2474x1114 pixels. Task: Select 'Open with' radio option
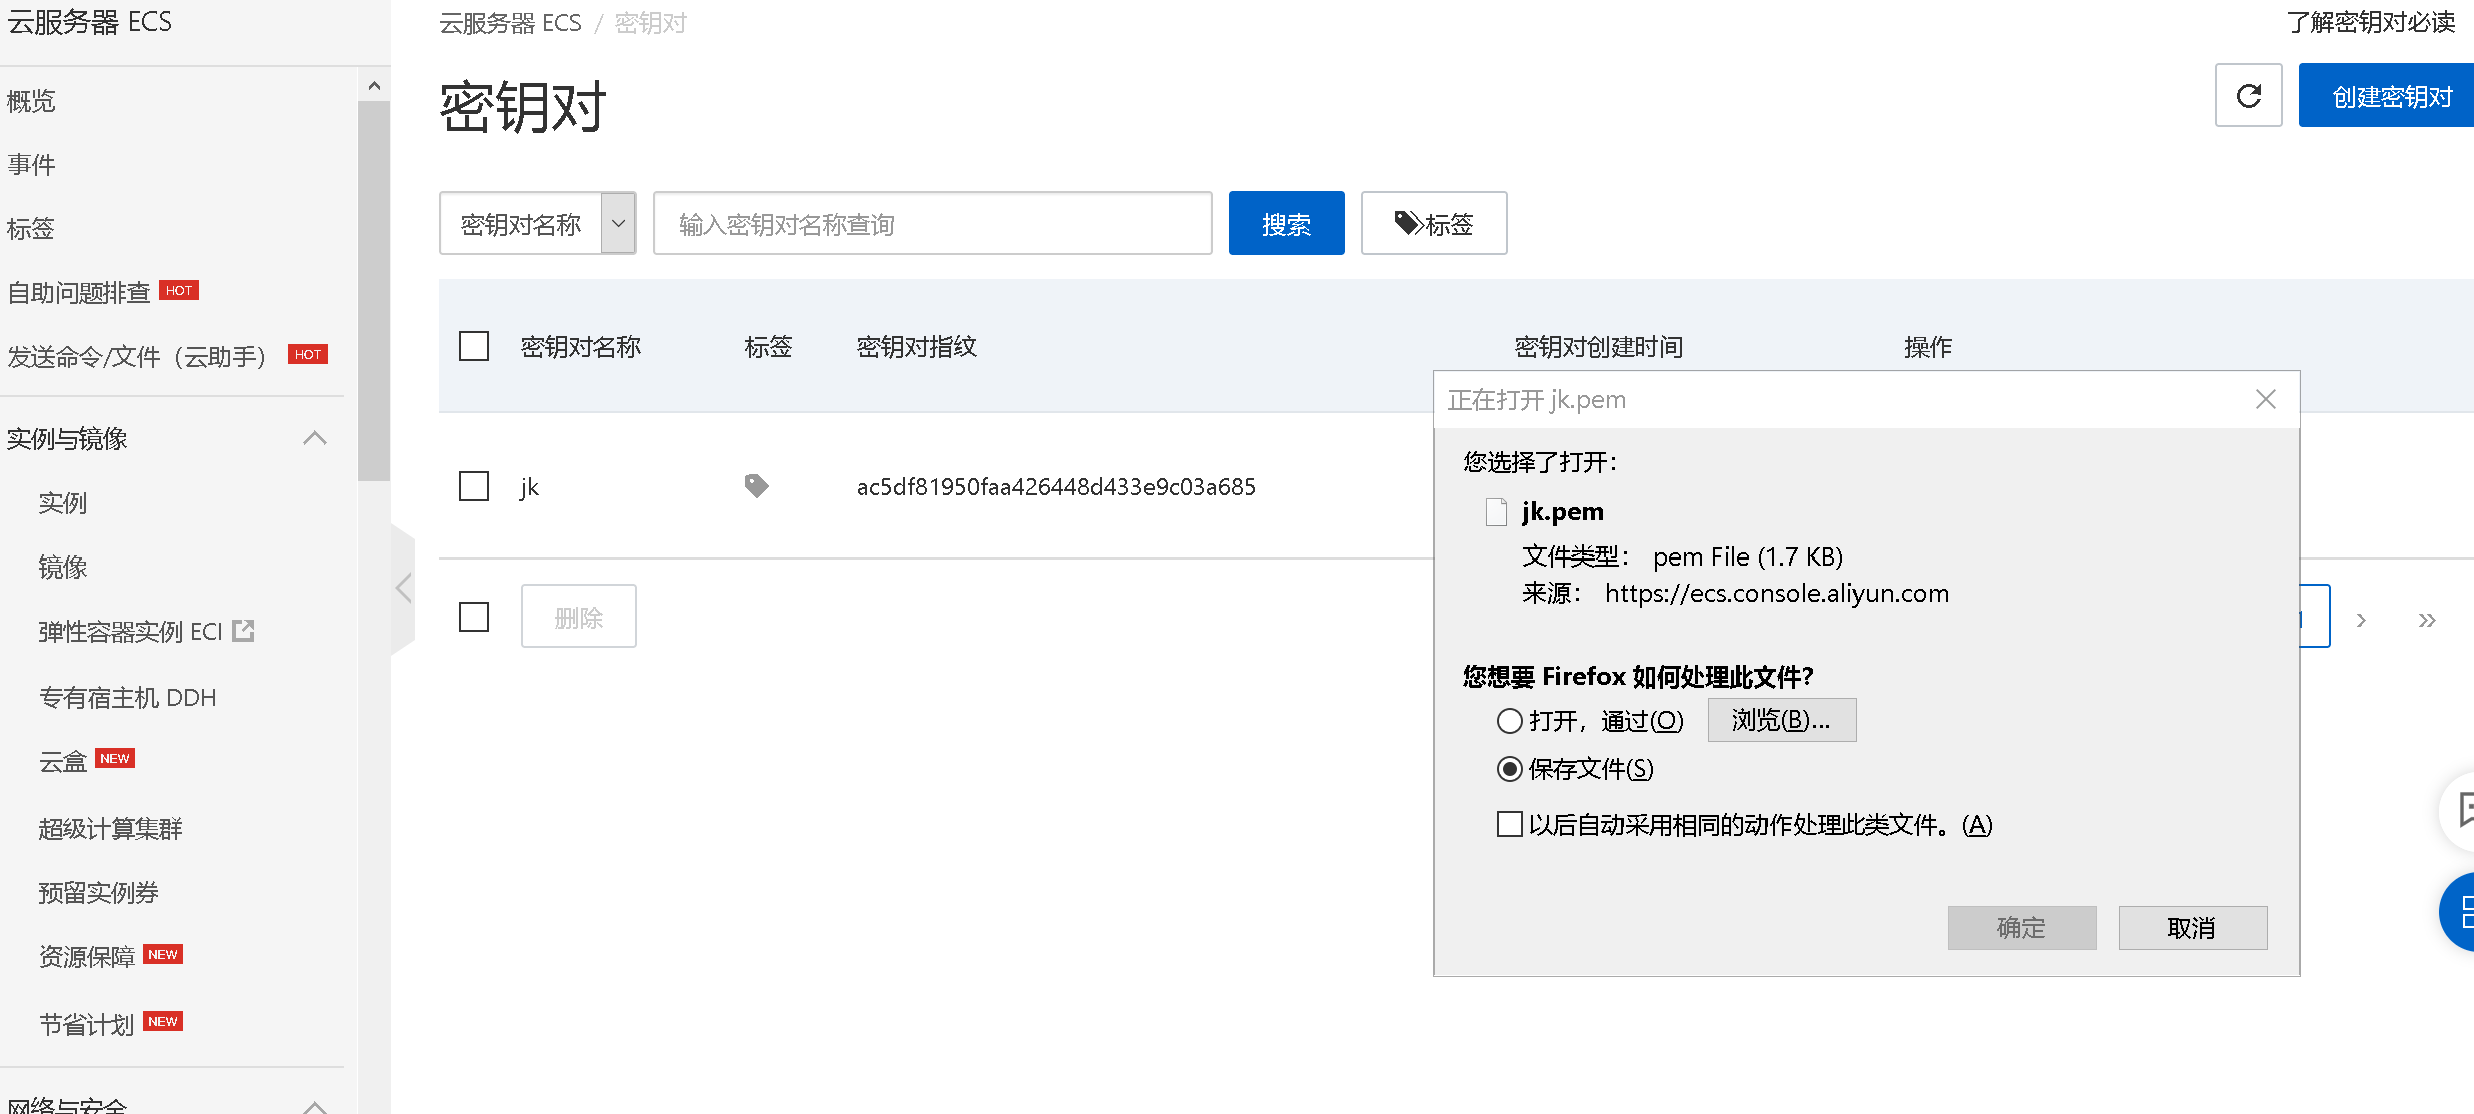pyautogui.click(x=1509, y=720)
